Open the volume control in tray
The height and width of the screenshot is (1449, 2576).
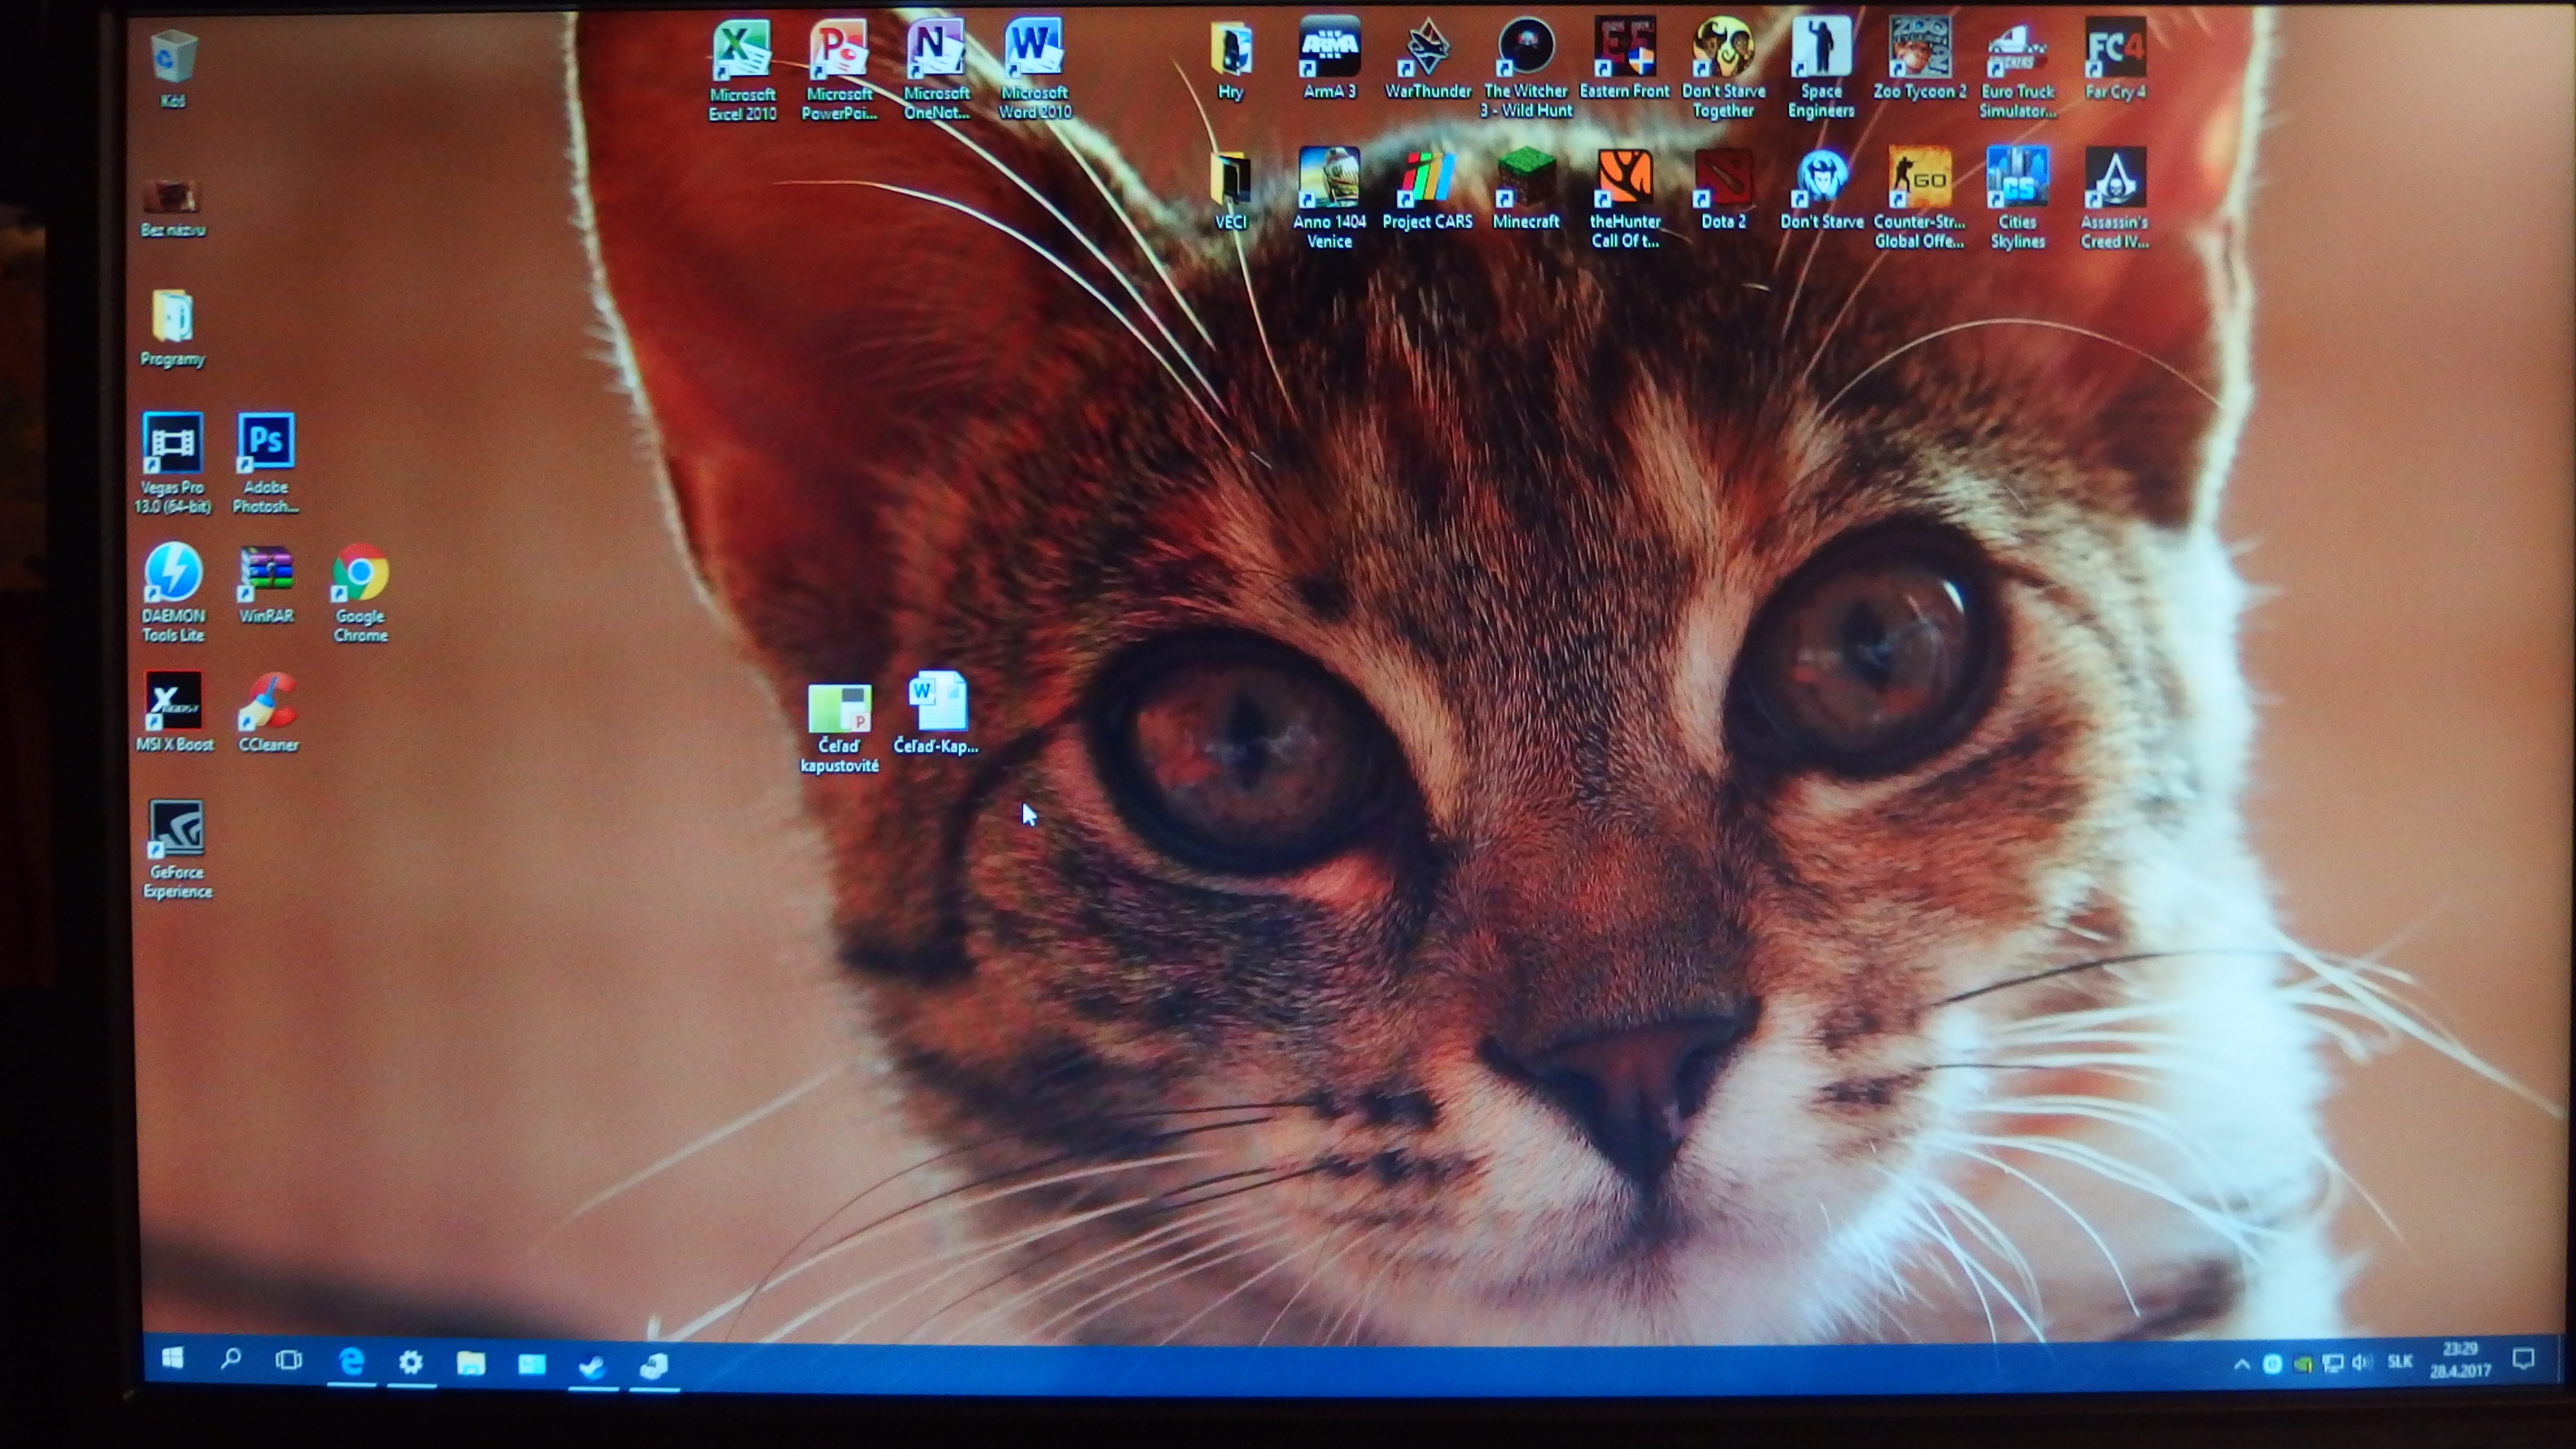2362,1363
